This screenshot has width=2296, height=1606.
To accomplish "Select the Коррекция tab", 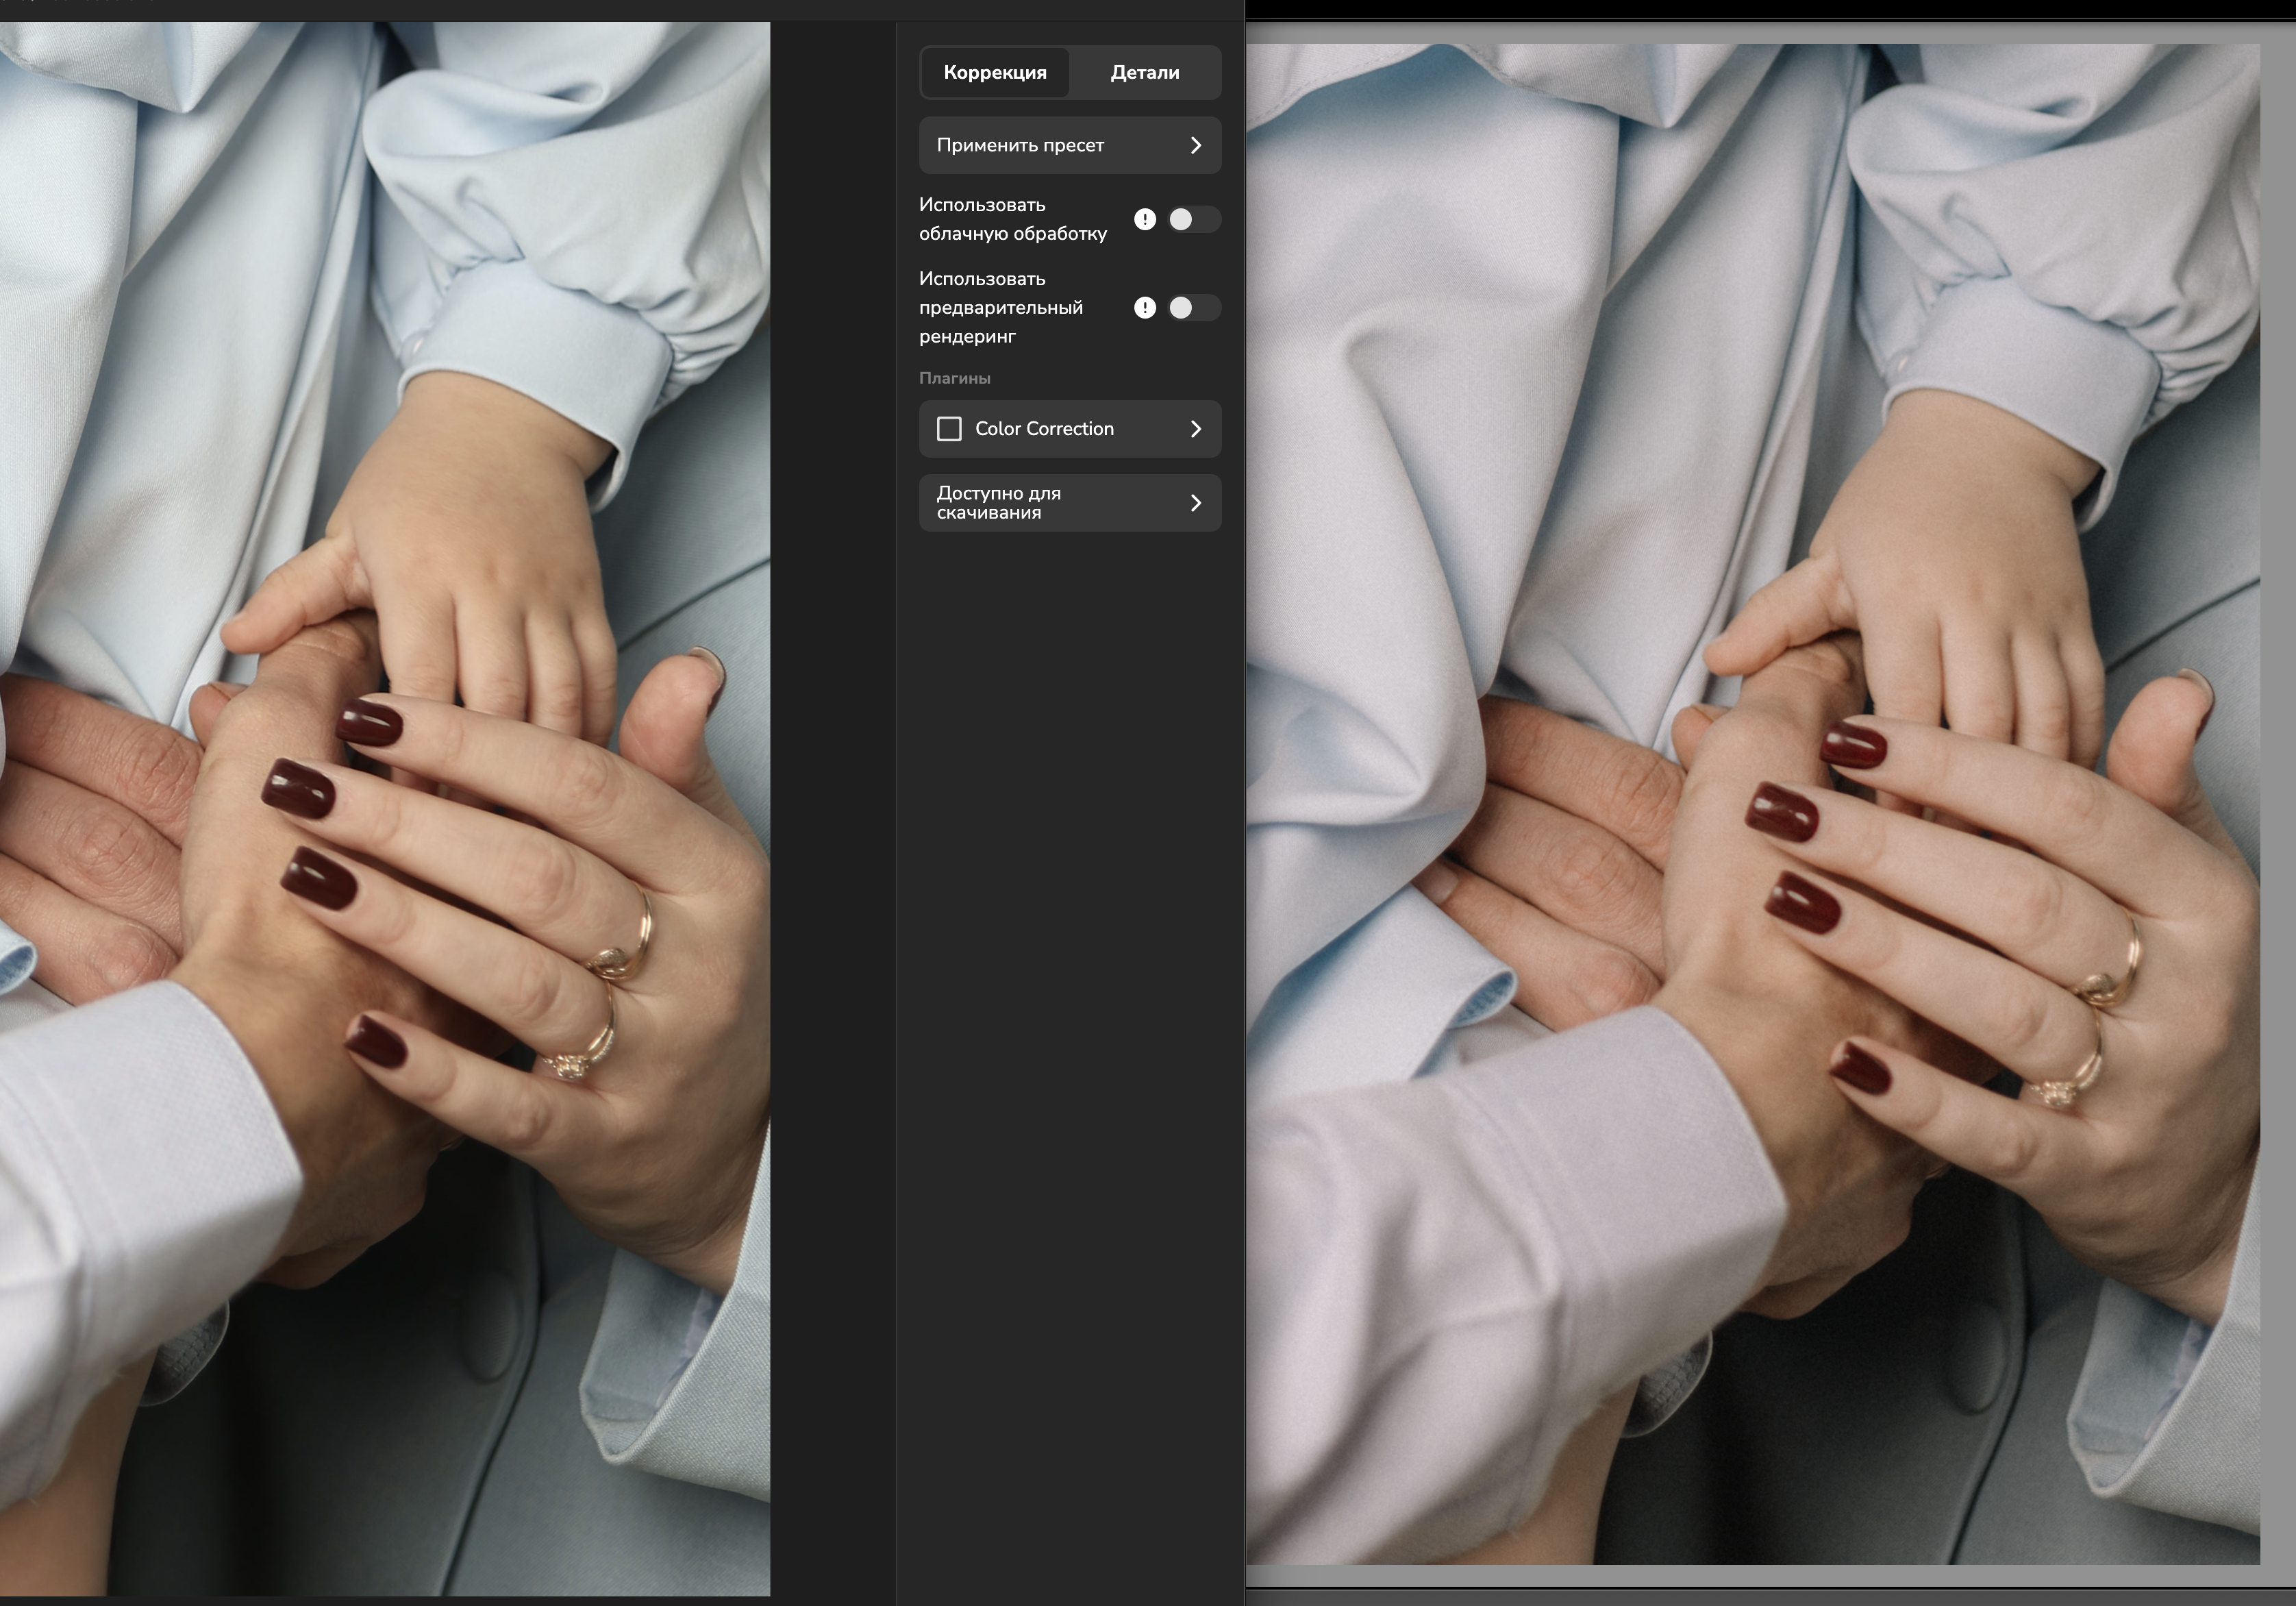I will (x=995, y=73).
